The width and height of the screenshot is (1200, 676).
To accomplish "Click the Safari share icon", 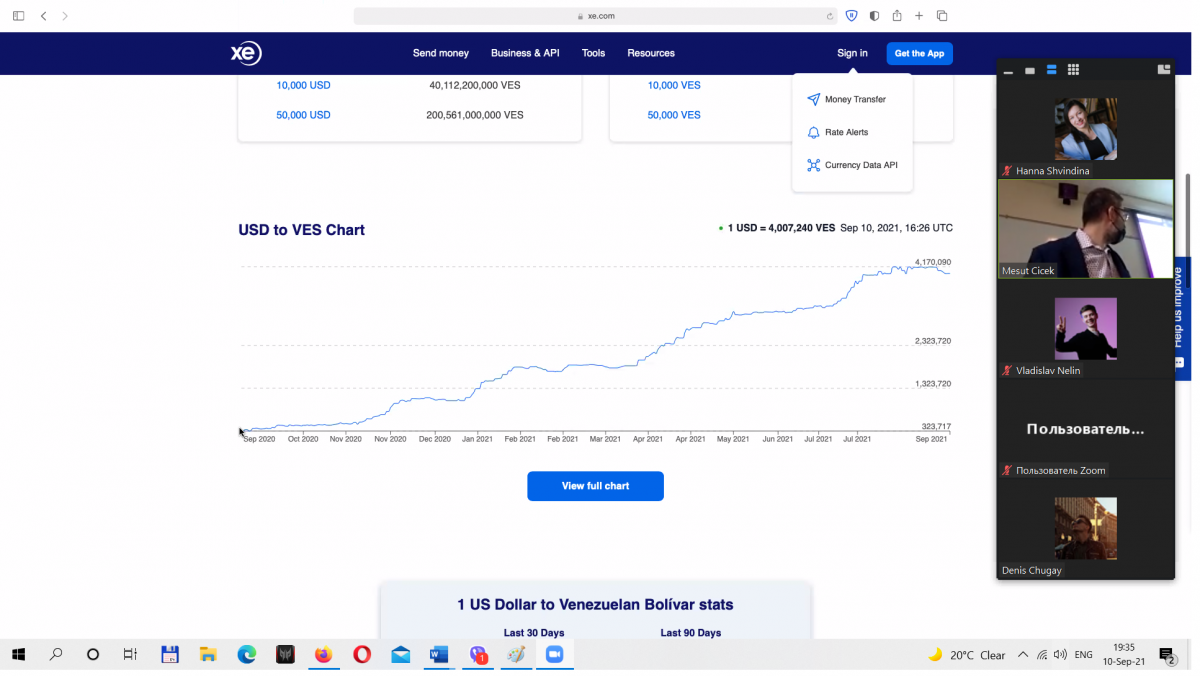I will click(x=897, y=16).
